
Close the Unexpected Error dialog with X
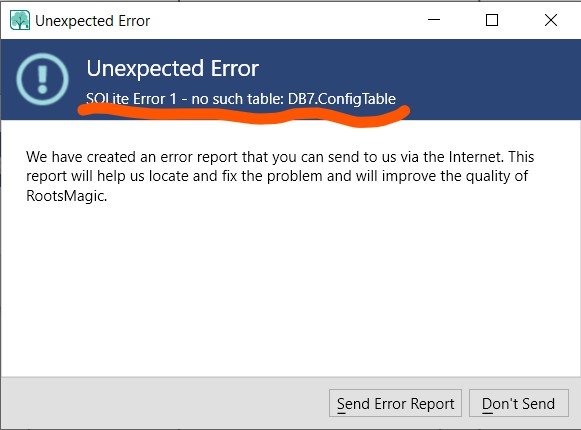[551, 20]
